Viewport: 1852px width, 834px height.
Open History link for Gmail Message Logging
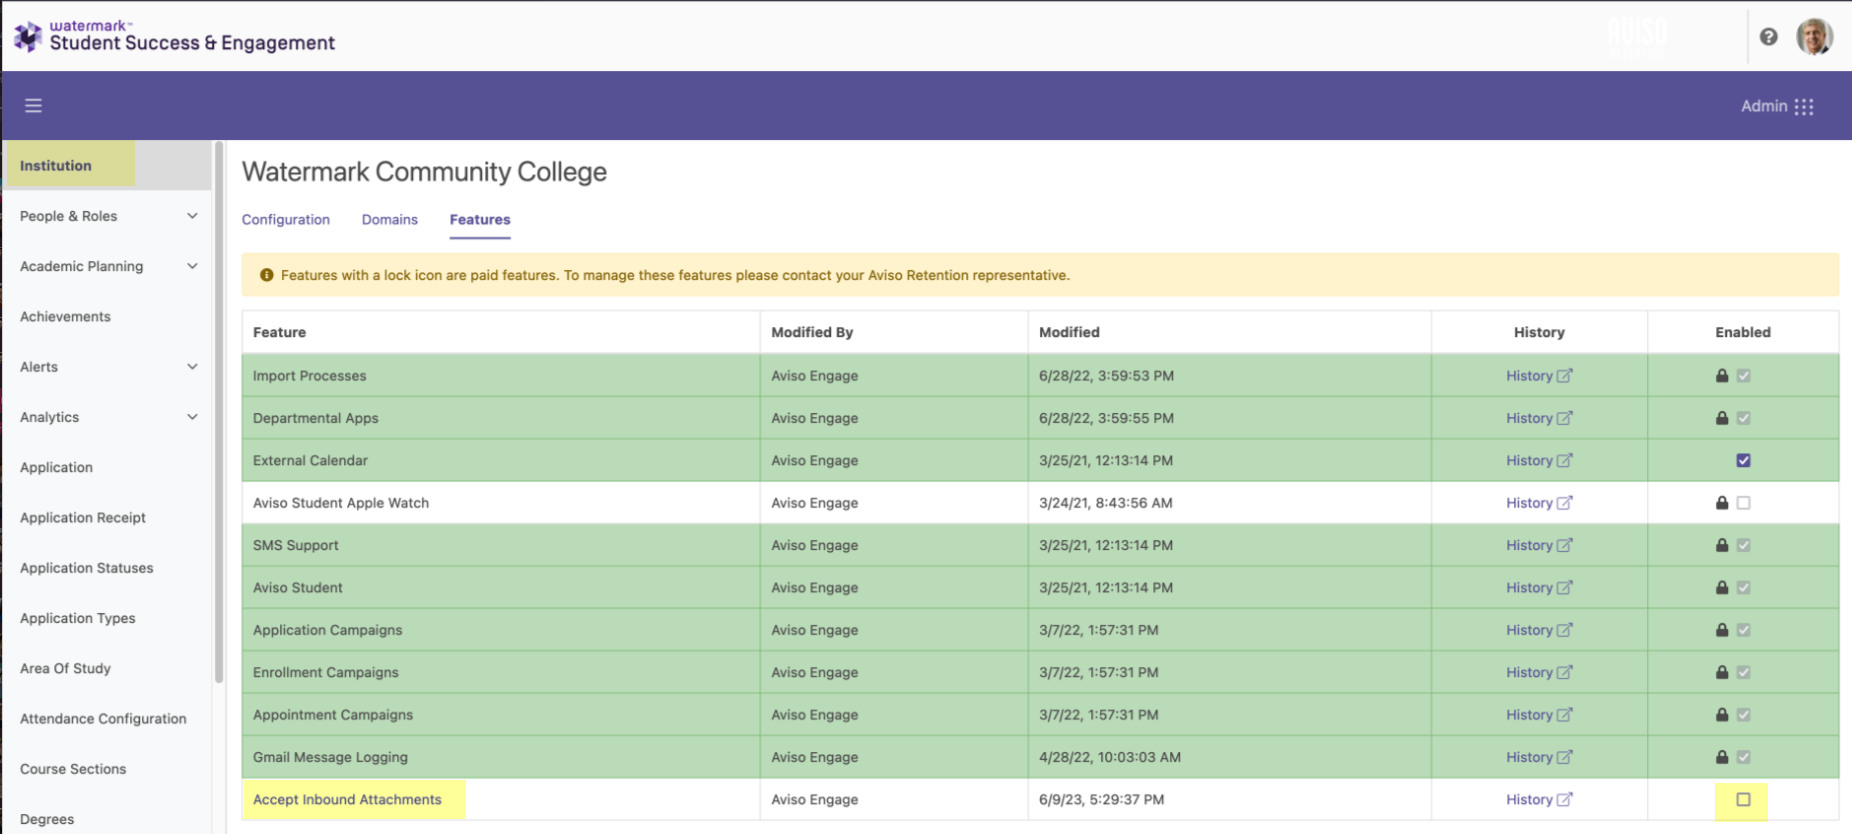coord(1539,757)
